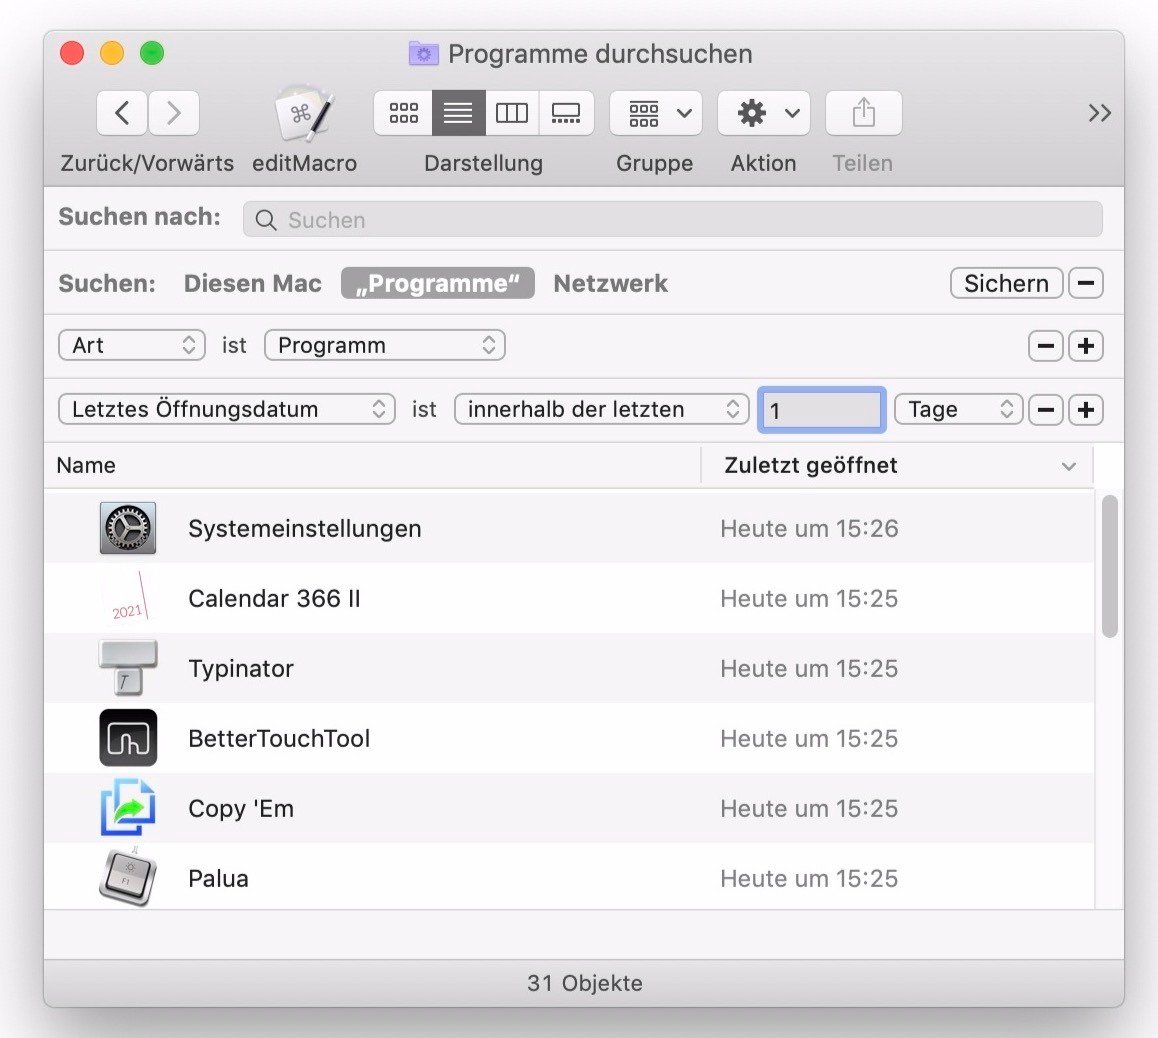Select the Typinator app icon
Viewport: 1158px width, 1038px height.
pos(128,667)
